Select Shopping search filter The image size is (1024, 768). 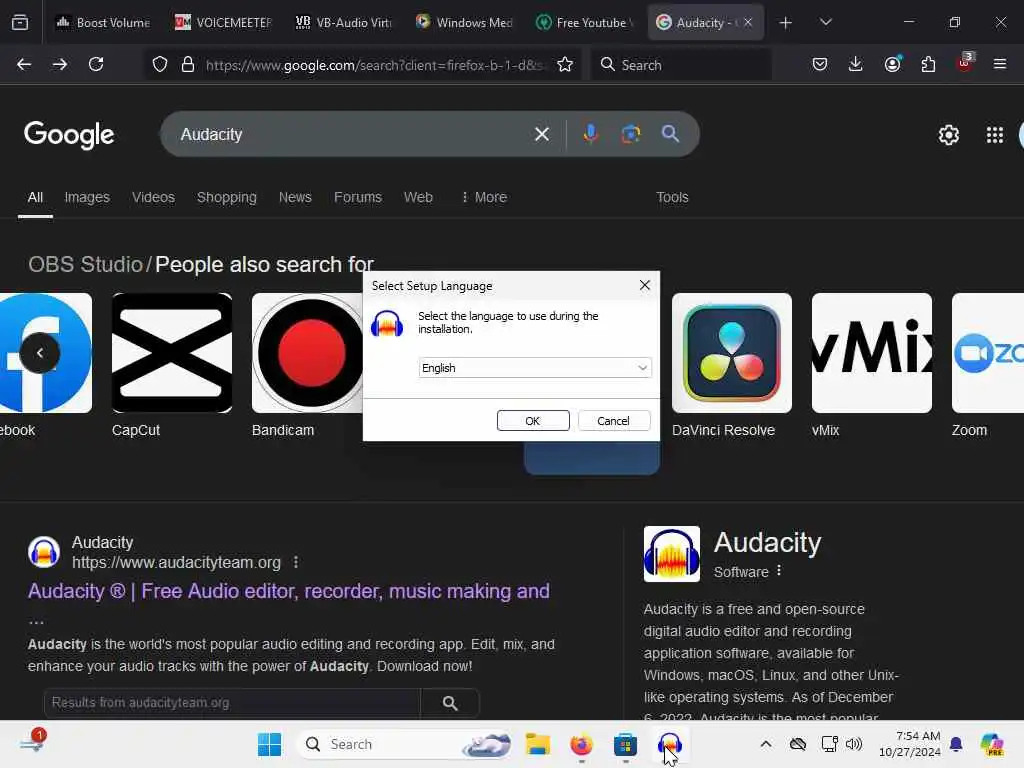[227, 197]
